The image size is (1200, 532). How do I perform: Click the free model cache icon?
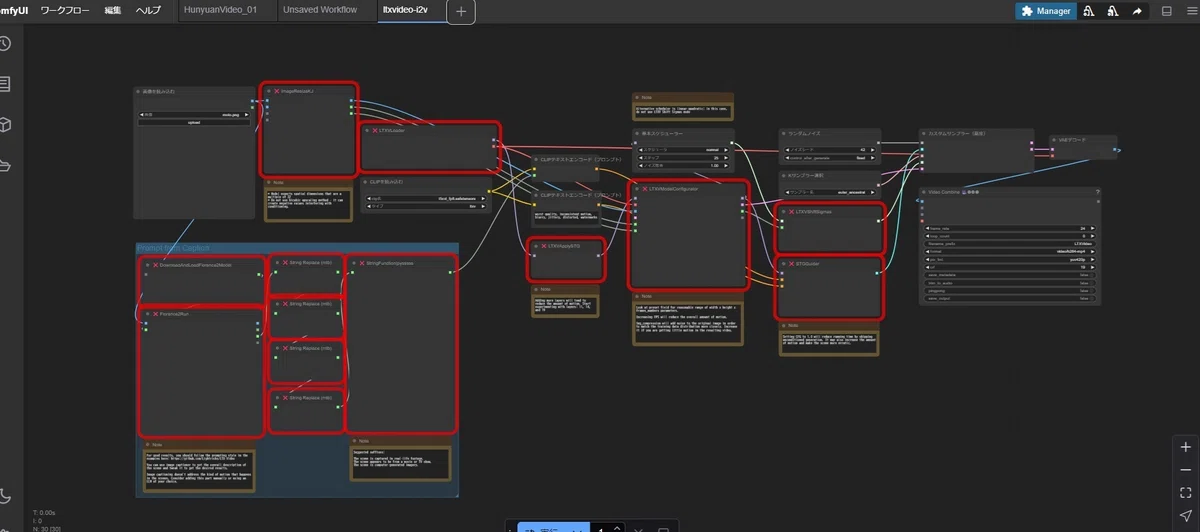tap(1112, 11)
